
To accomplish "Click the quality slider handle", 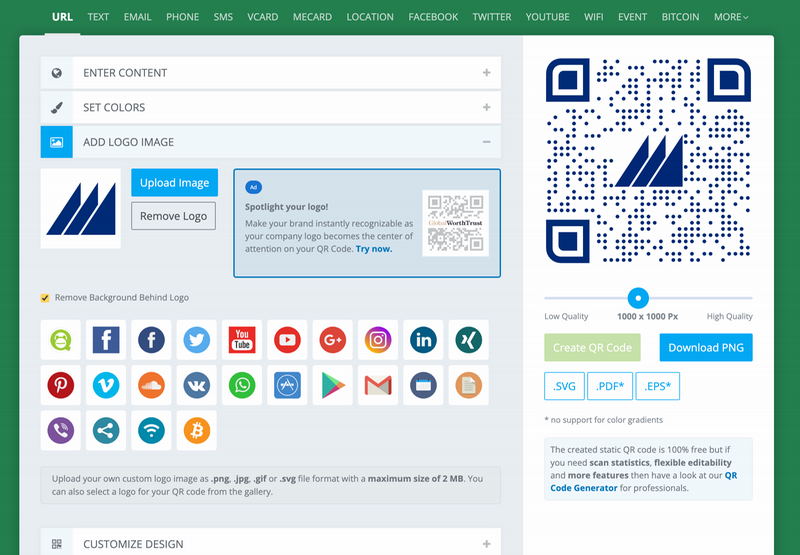I will (638, 298).
